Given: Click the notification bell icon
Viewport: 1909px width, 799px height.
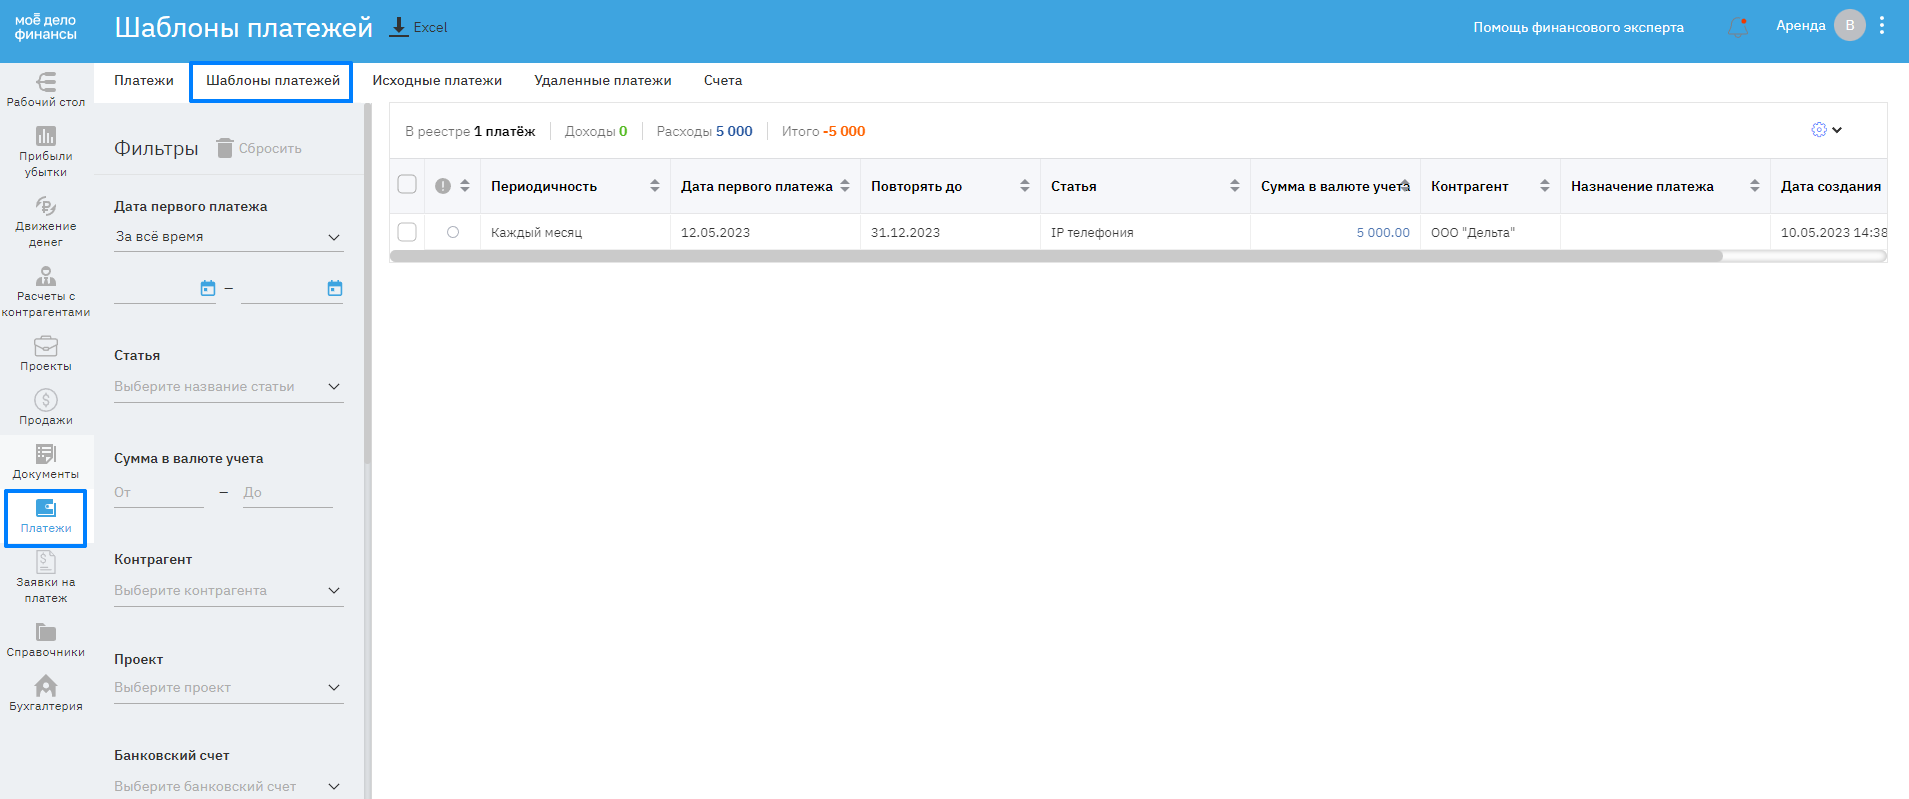Looking at the screenshot, I should [x=1739, y=27].
